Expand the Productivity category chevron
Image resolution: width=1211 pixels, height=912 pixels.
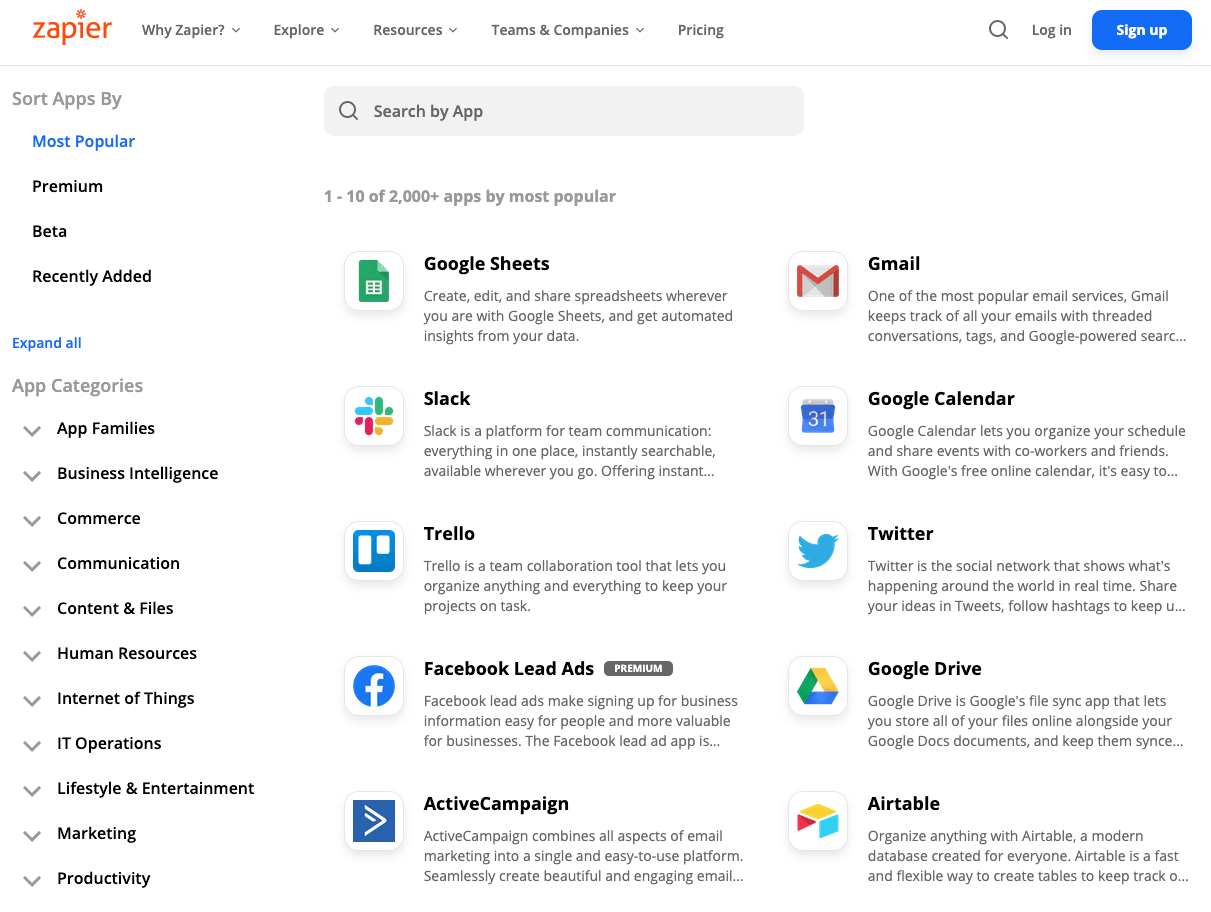tap(32, 881)
